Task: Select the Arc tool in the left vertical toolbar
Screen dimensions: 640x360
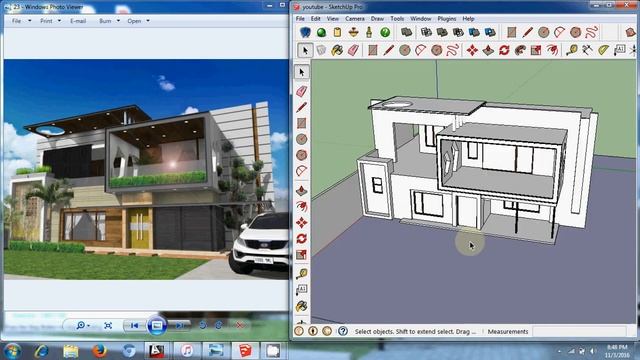Action: click(x=302, y=171)
